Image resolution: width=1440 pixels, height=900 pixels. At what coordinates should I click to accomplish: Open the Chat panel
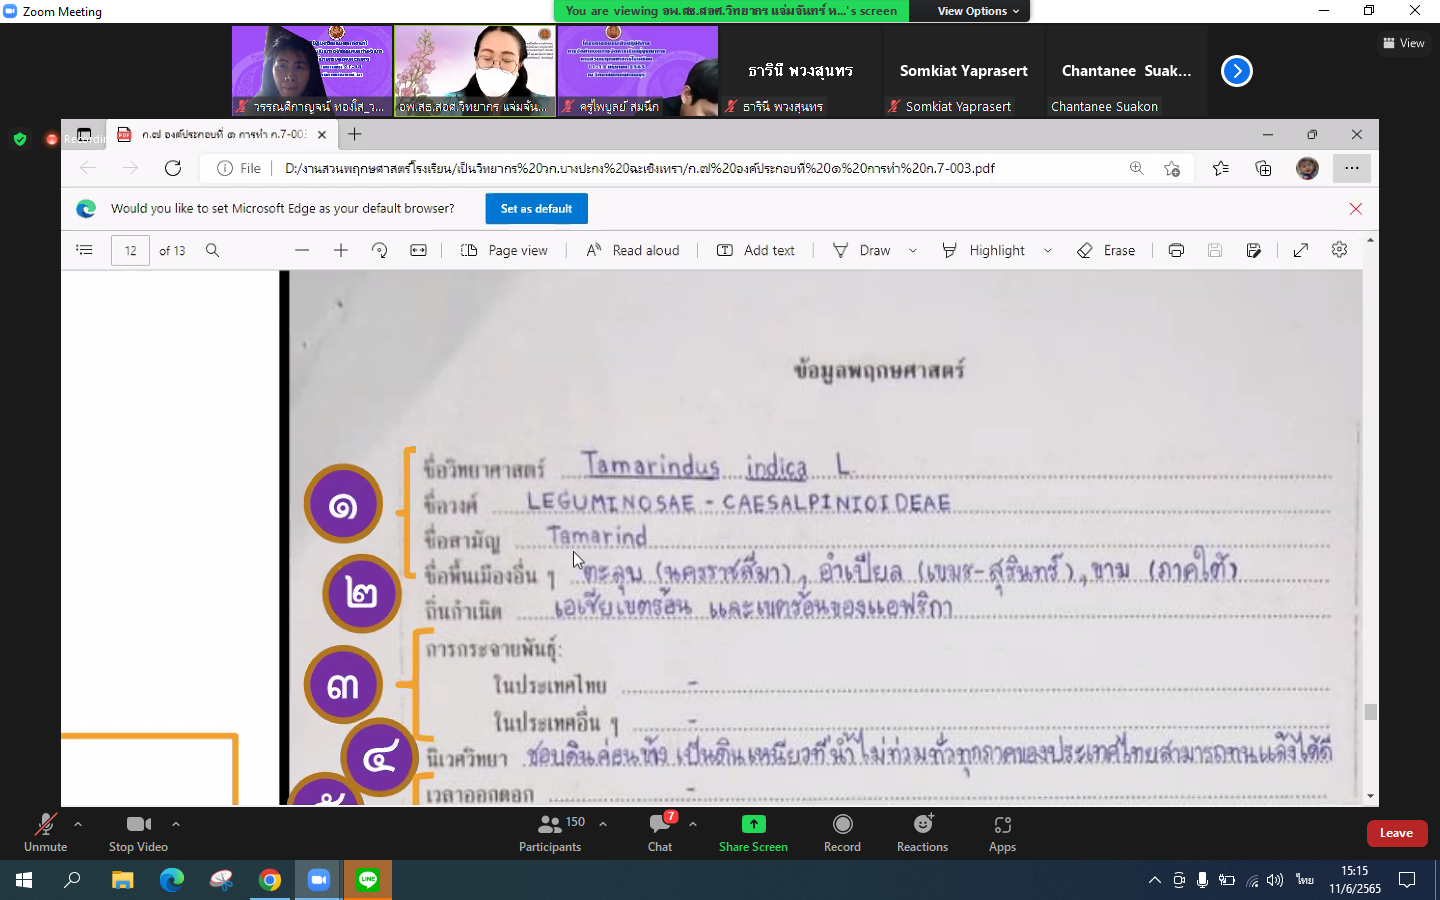pyautogui.click(x=660, y=832)
